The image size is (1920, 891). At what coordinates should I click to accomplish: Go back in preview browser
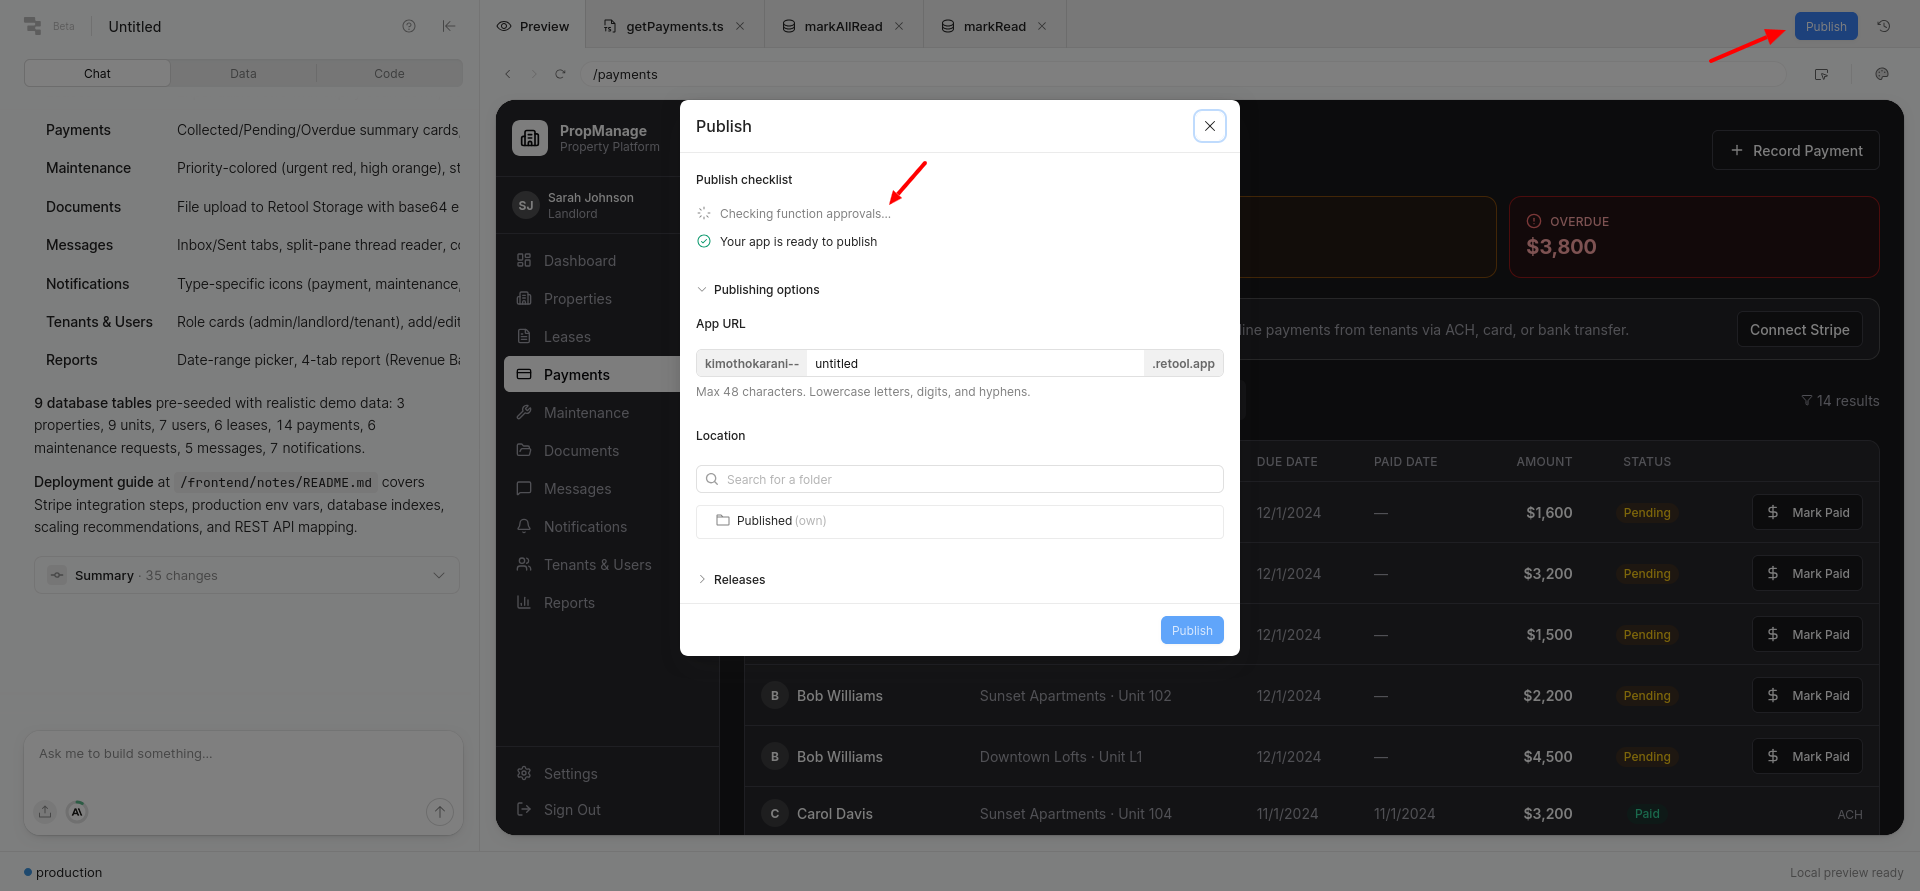[508, 74]
